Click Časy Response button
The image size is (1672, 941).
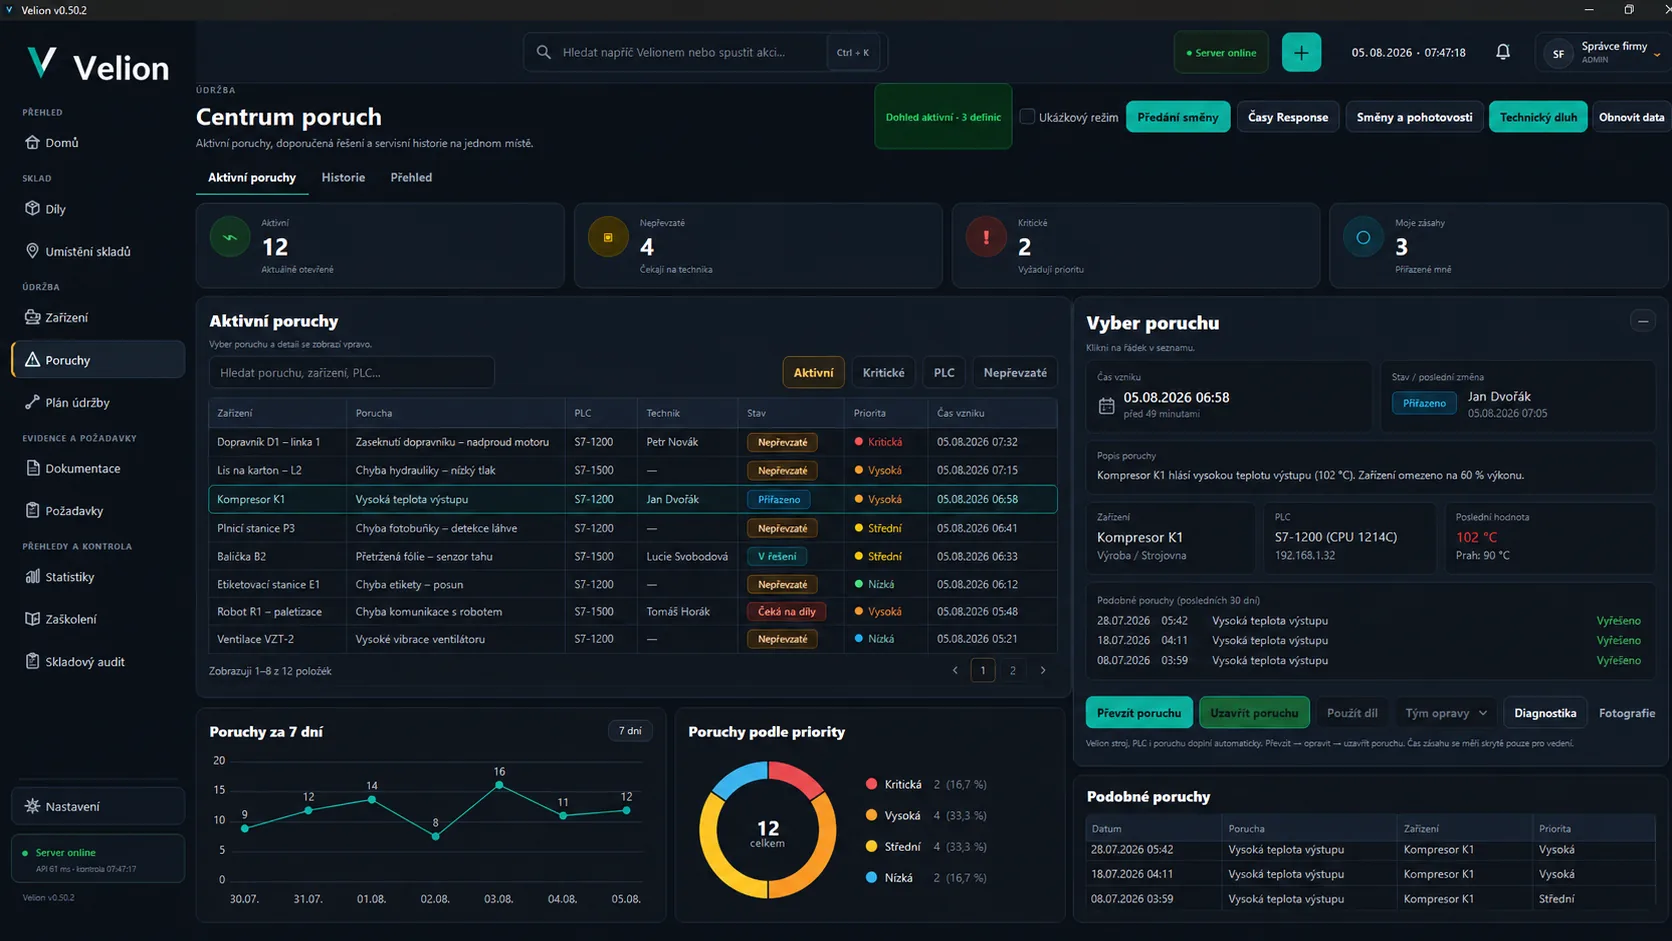pyautogui.click(x=1288, y=117)
